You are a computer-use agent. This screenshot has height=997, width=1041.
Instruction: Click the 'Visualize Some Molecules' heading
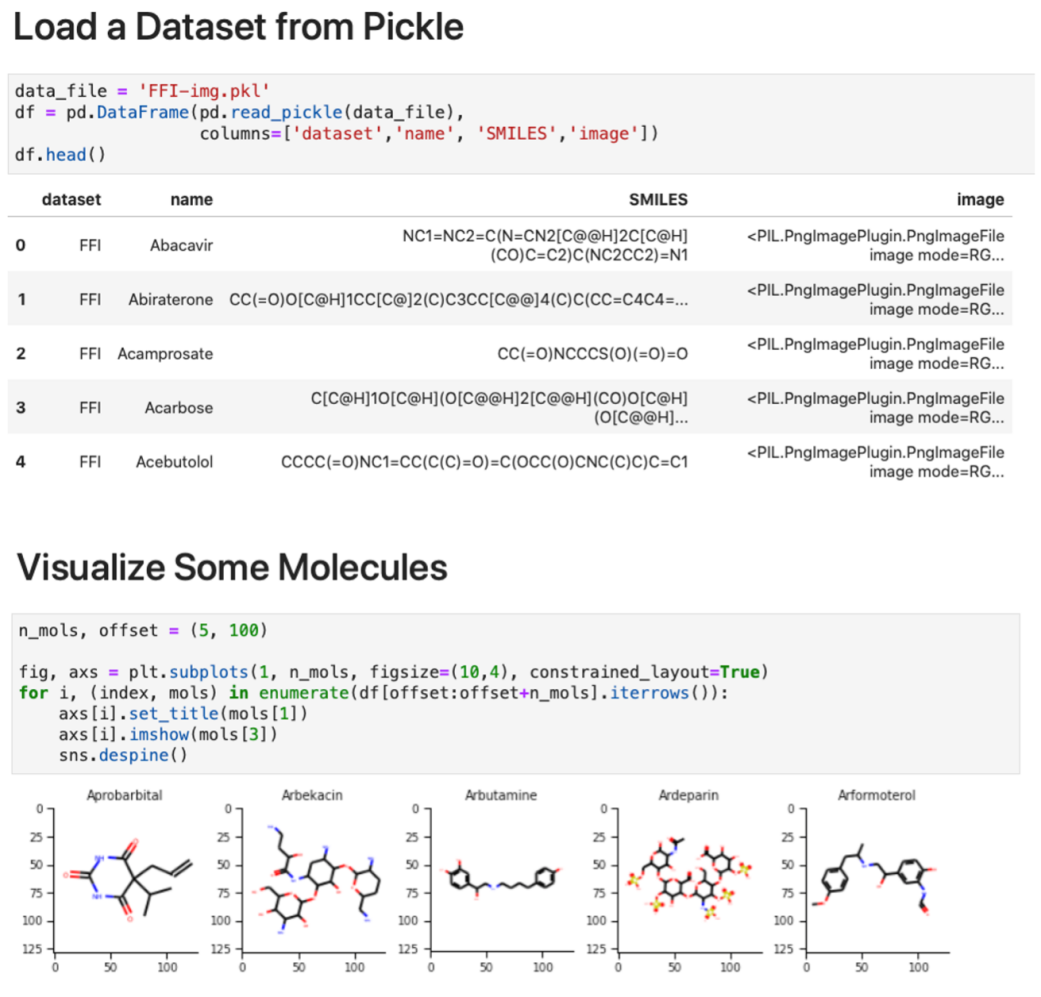tap(232, 568)
